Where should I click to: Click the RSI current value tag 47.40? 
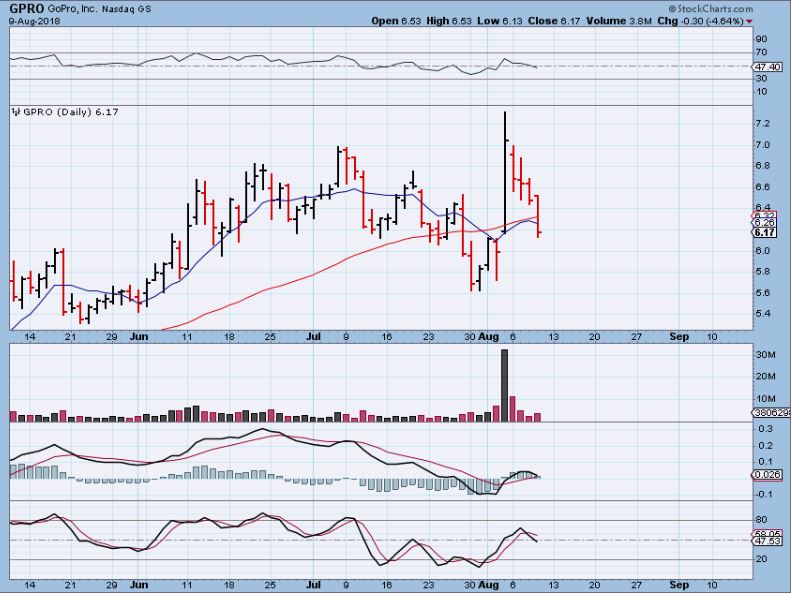(767, 67)
